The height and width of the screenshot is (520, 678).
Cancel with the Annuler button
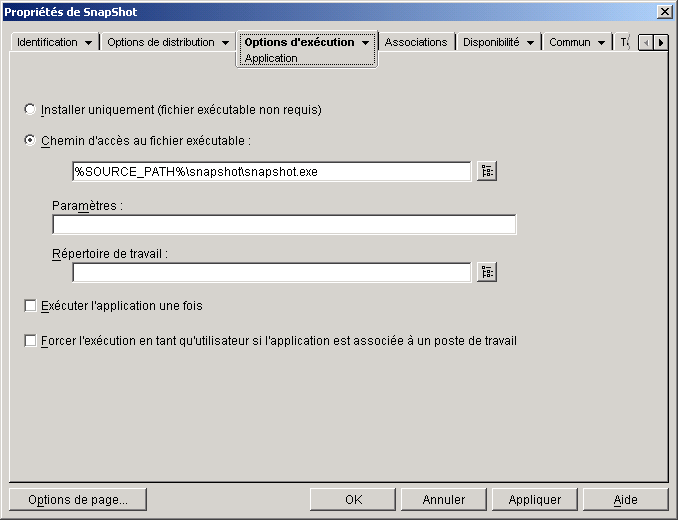(444, 500)
